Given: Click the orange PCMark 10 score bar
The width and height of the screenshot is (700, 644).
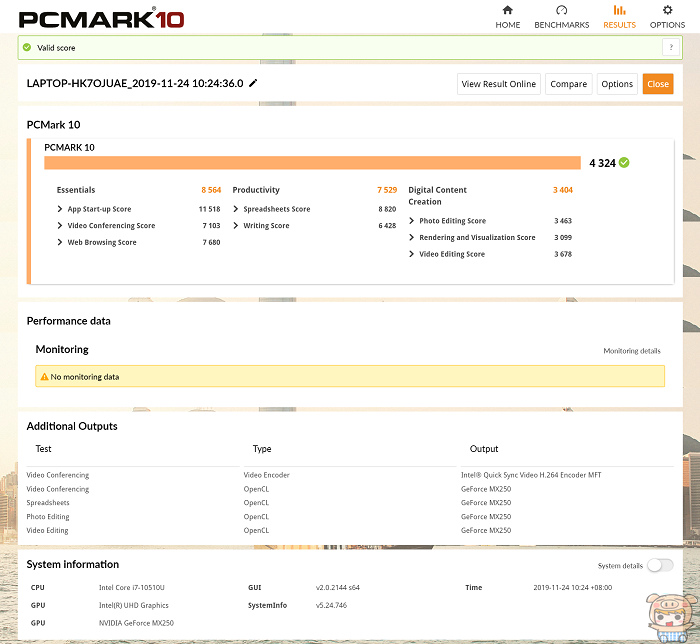Looking at the screenshot, I should pyautogui.click(x=312, y=162).
